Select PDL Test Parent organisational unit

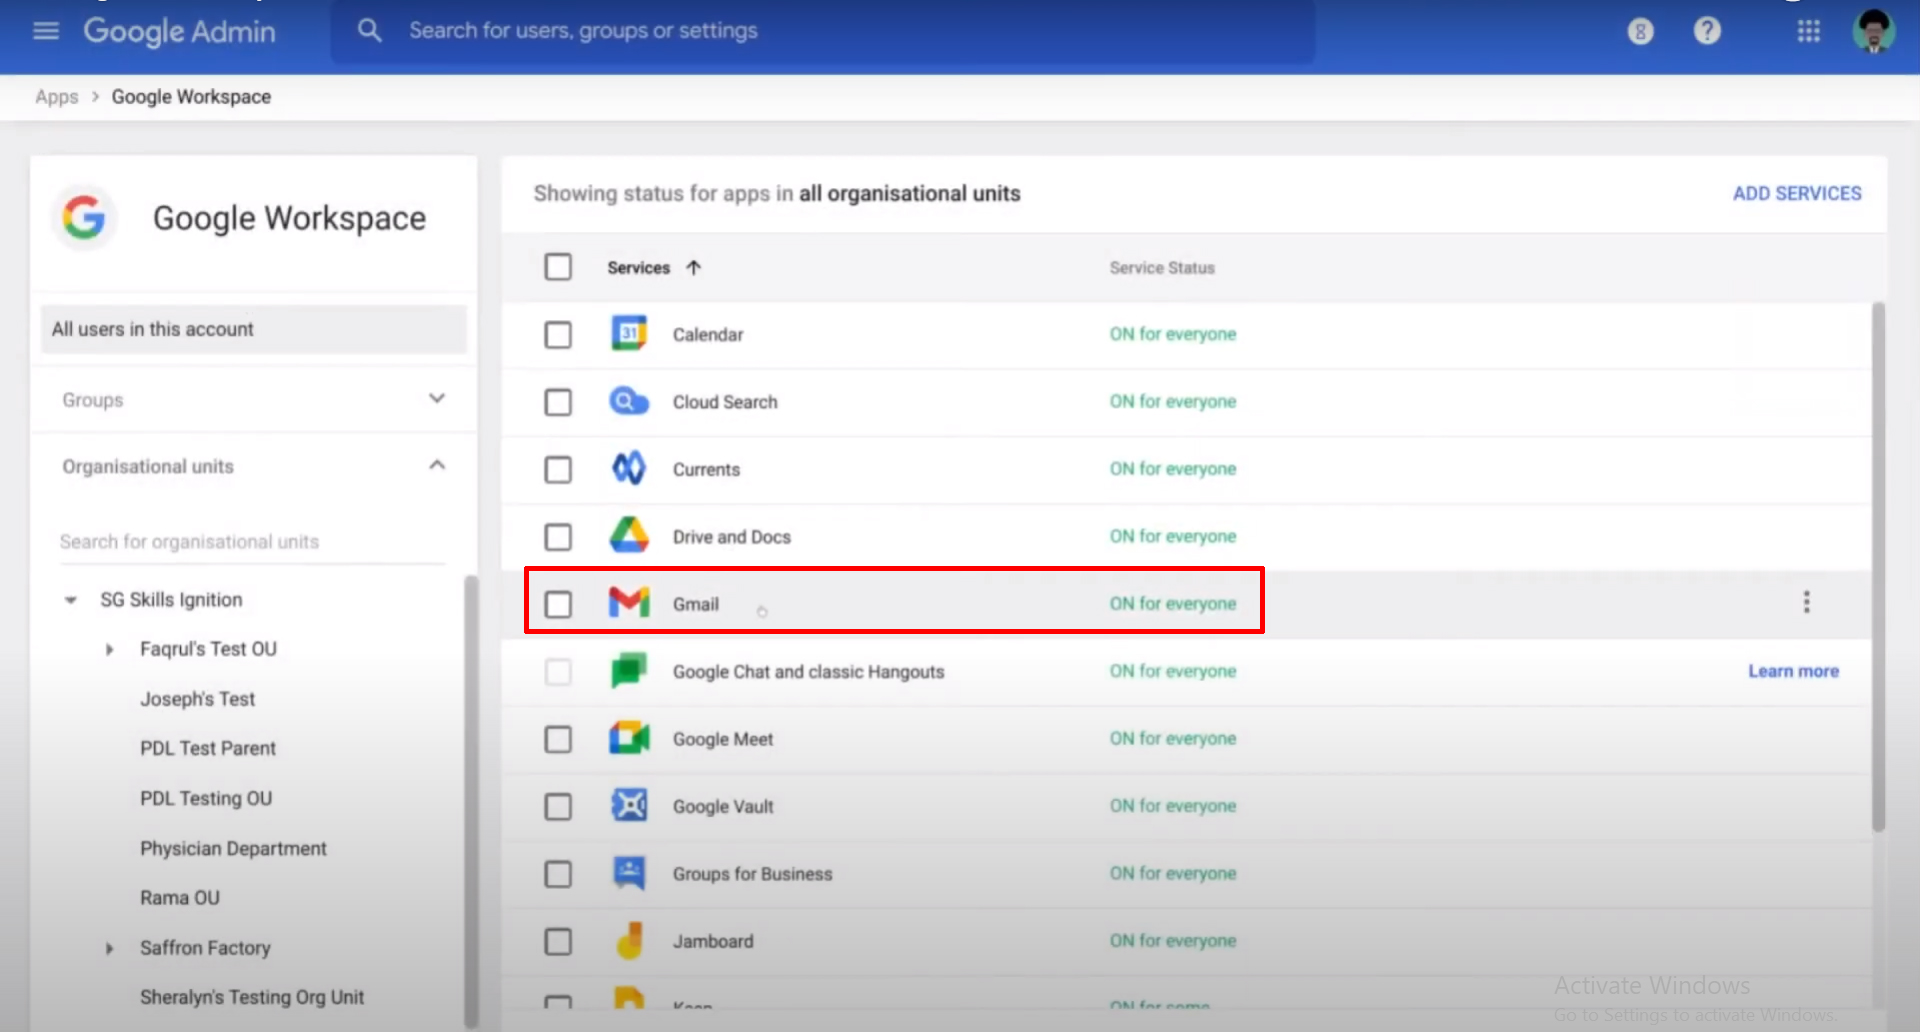pyautogui.click(x=208, y=748)
